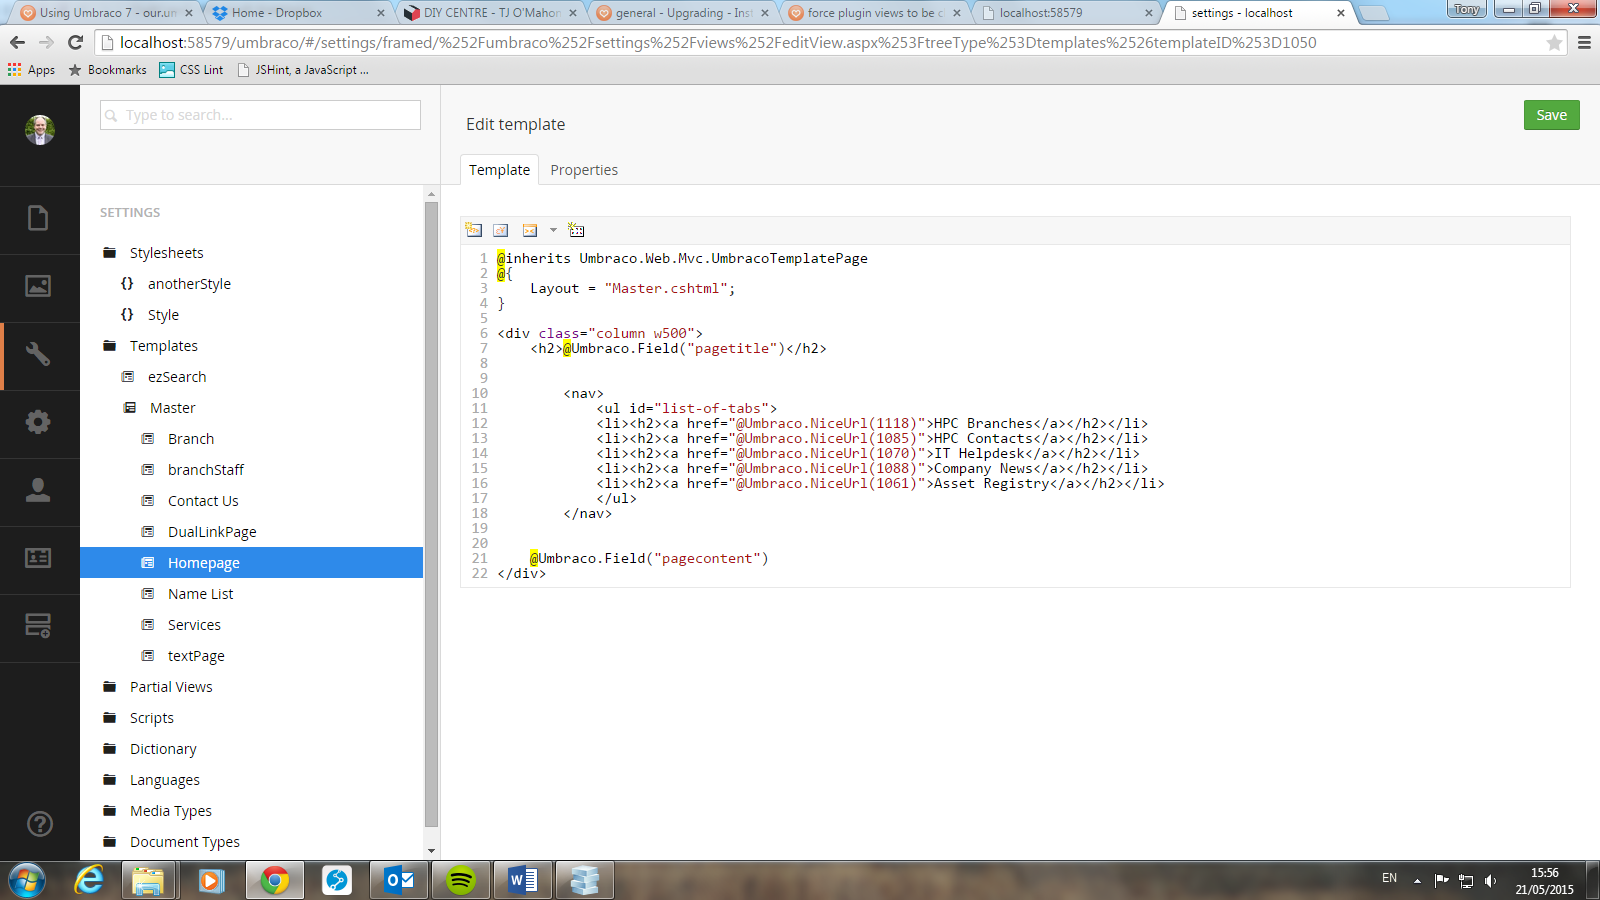1600x900 pixels.
Task: Open the Developer gear section
Action: pos(38,422)
